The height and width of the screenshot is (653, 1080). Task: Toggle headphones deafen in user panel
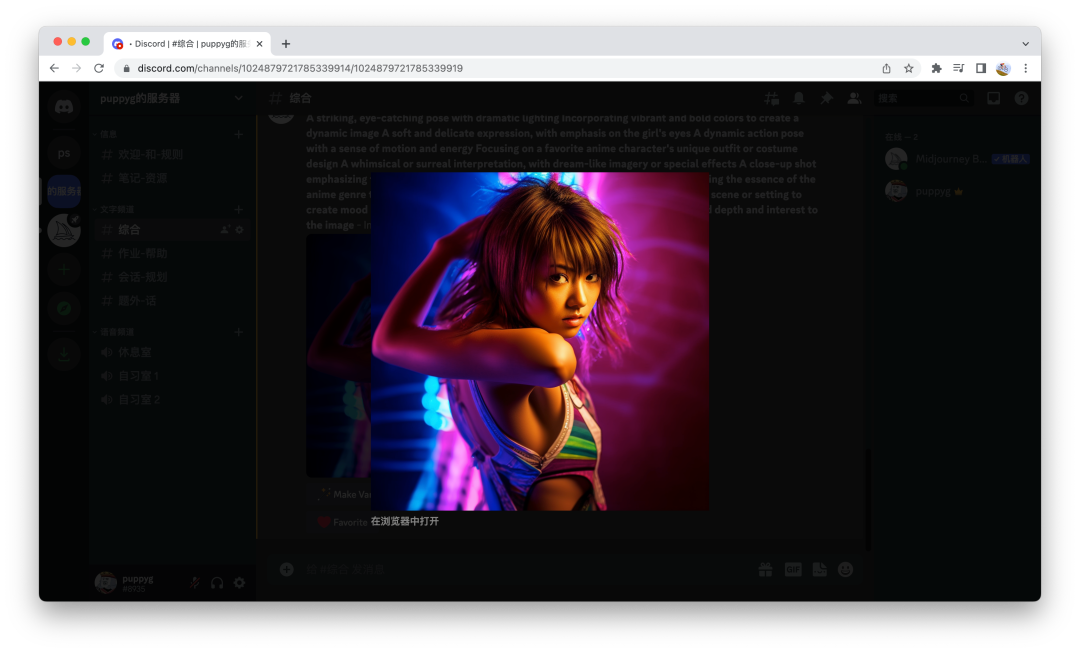(217, 582)
